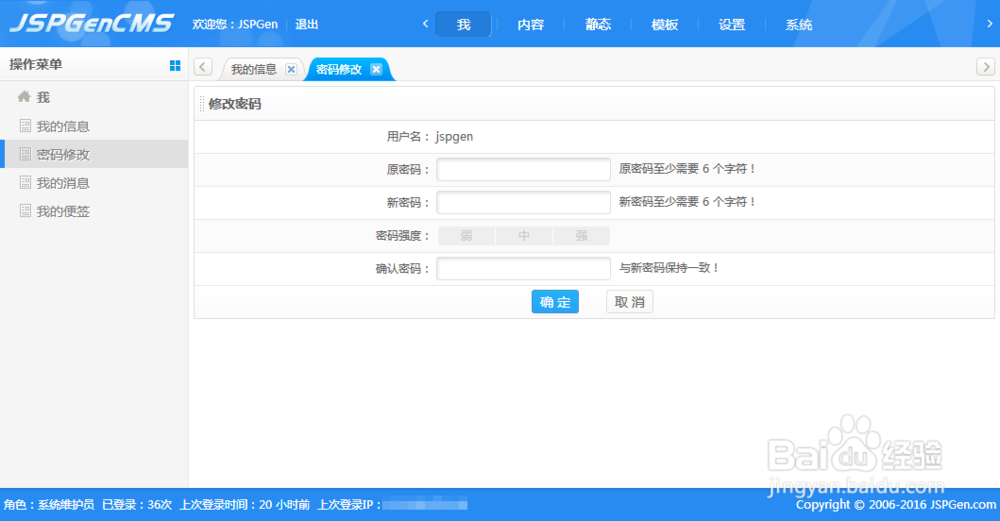This screenshot has width=1000, height=521.
Task: Select the 我 sidebar heading
Action: (43, 97)
